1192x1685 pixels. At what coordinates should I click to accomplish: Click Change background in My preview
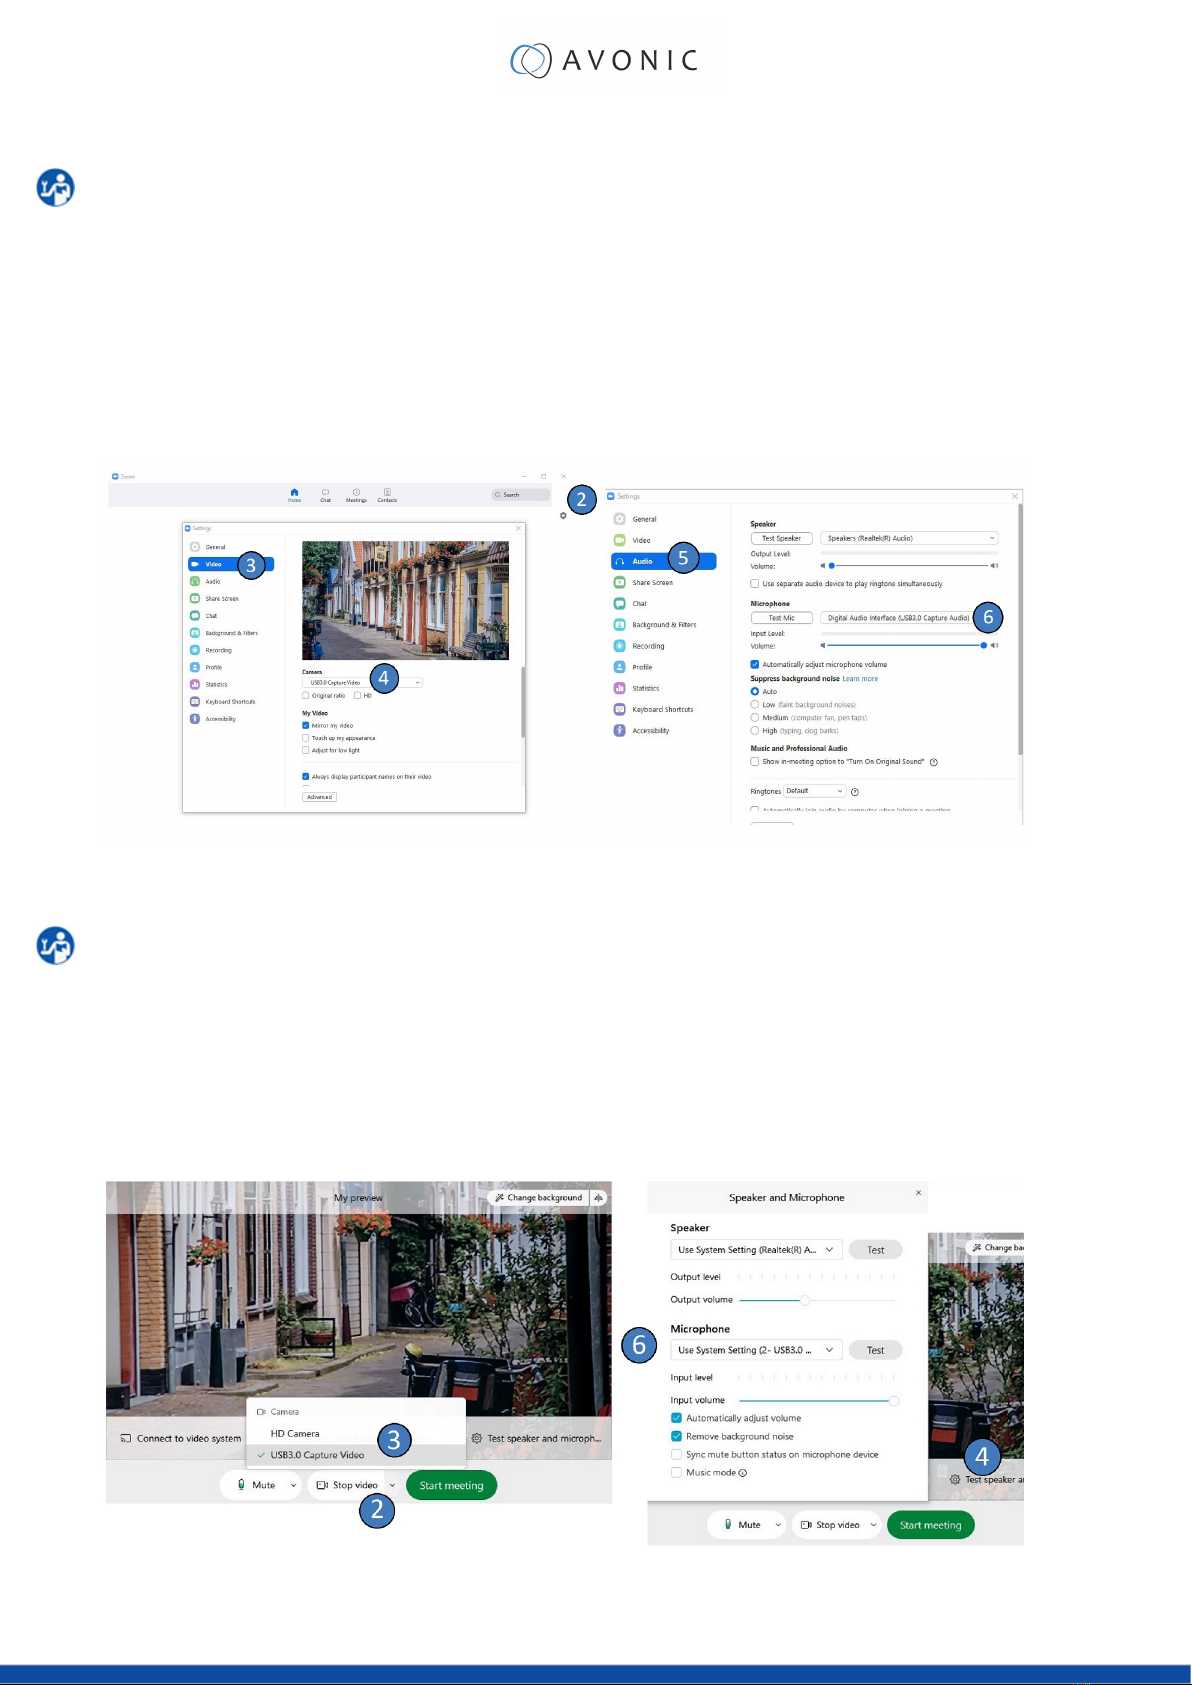(x=538, y=1197)
